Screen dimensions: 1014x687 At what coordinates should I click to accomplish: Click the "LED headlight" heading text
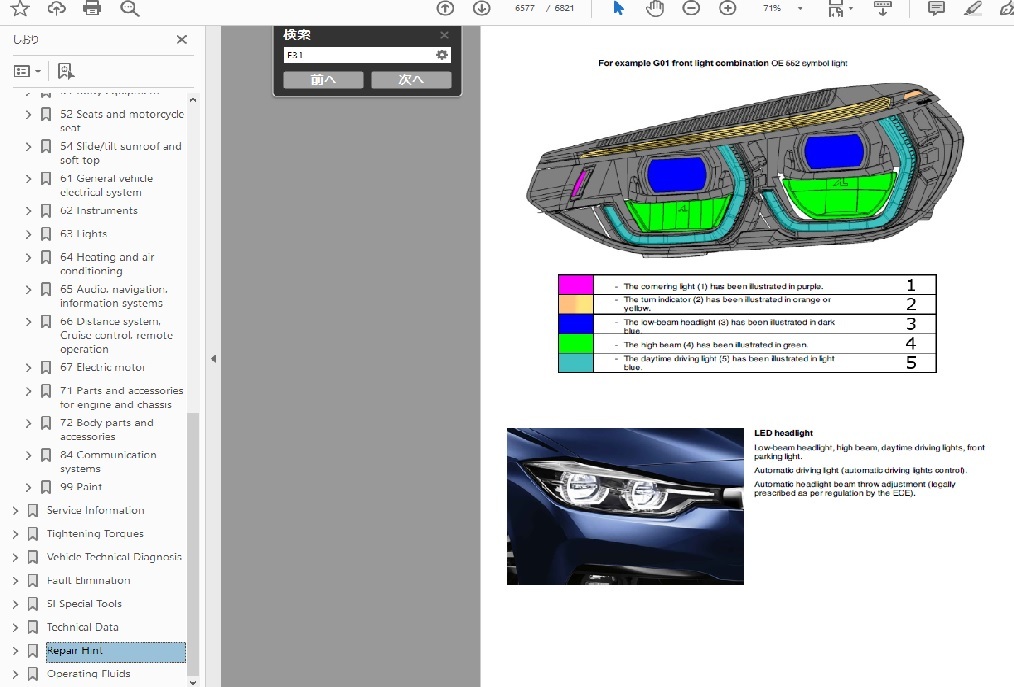pyautogui.click(x=783, y=433)
